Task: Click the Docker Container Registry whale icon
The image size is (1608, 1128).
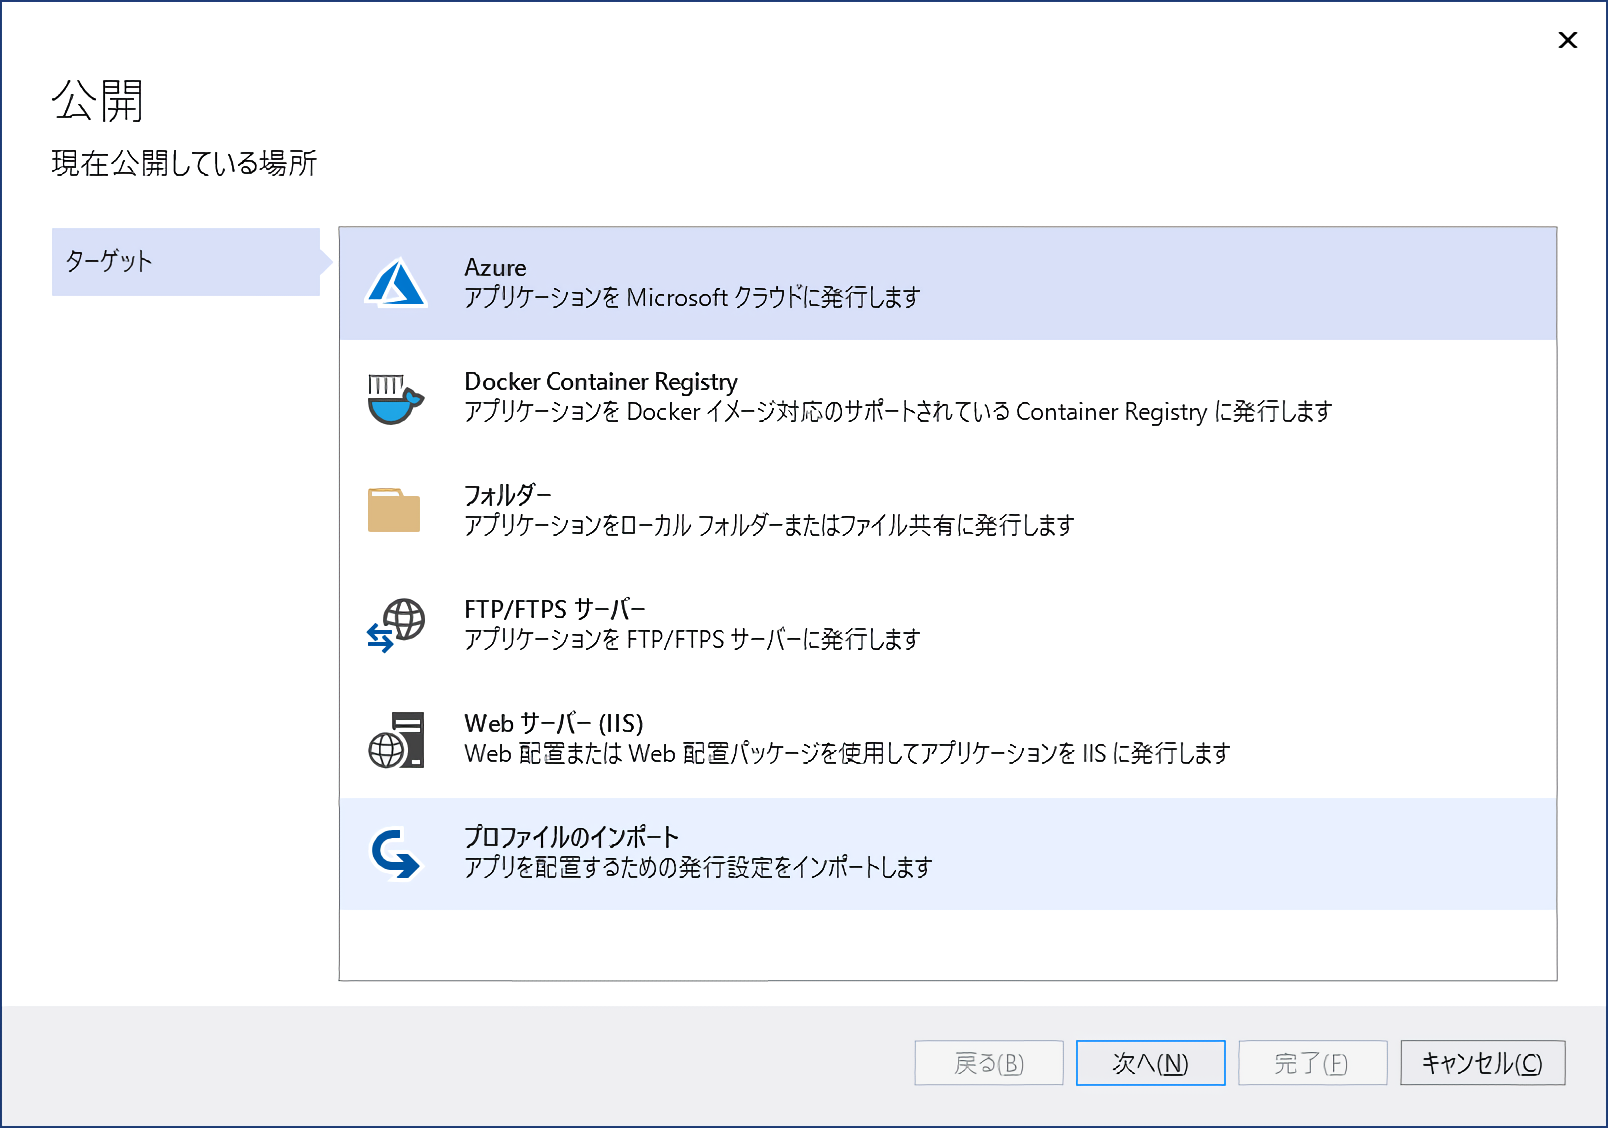Action: tap(395, 398)
